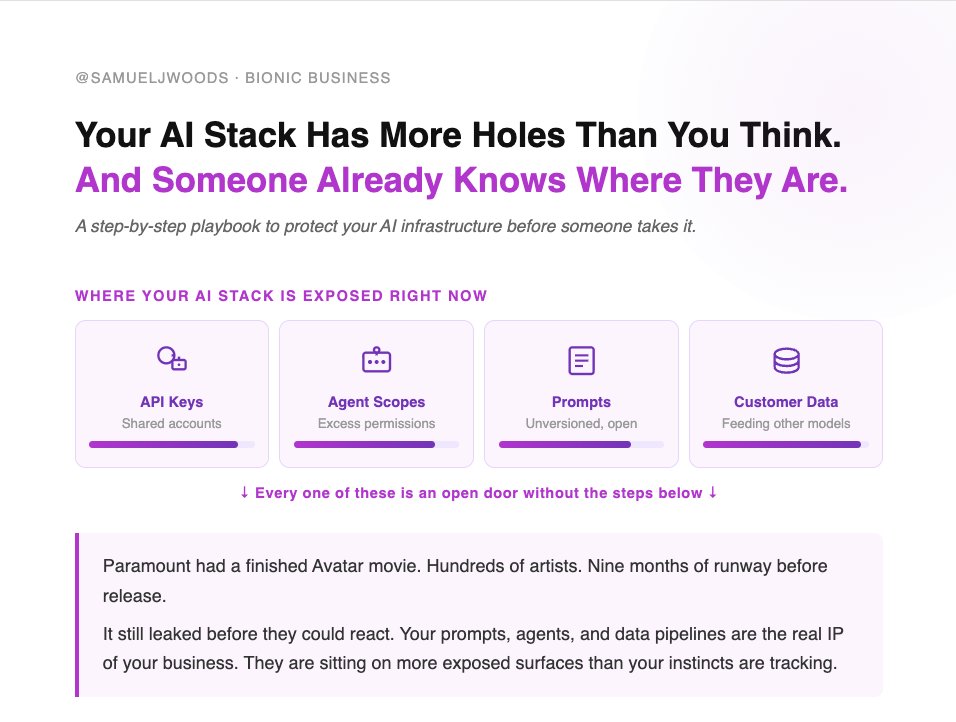Click the "Excess permissions" subtitle
Image resolution: width=956 pixels, height=722 pixels.
coord(376,423)
